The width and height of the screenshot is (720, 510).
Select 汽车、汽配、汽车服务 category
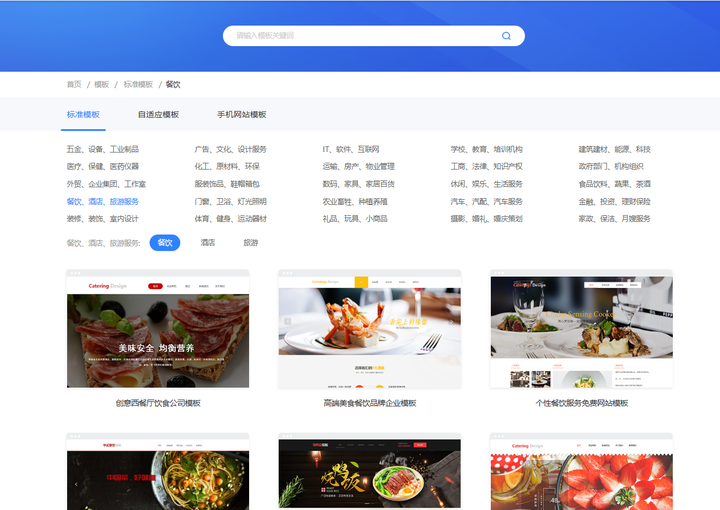(x=486, y=202)
